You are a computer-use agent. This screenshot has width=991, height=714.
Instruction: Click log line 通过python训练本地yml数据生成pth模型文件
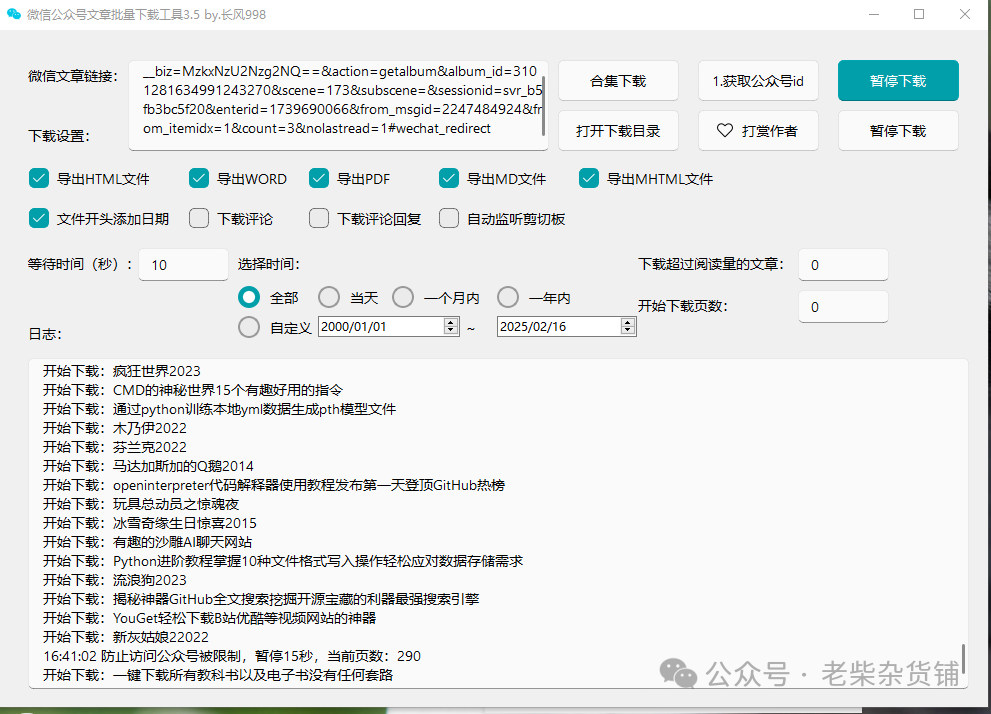pos(219,409)
